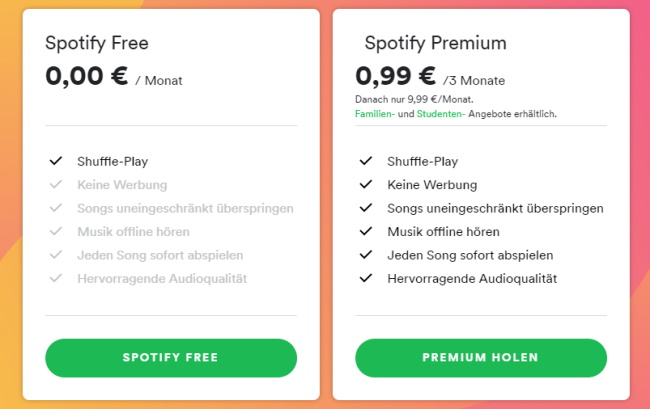This screenshot has width=650, height=409.
Task: Click Danach nur 9,99 €/Monat text
Action: tap(414, 99)
